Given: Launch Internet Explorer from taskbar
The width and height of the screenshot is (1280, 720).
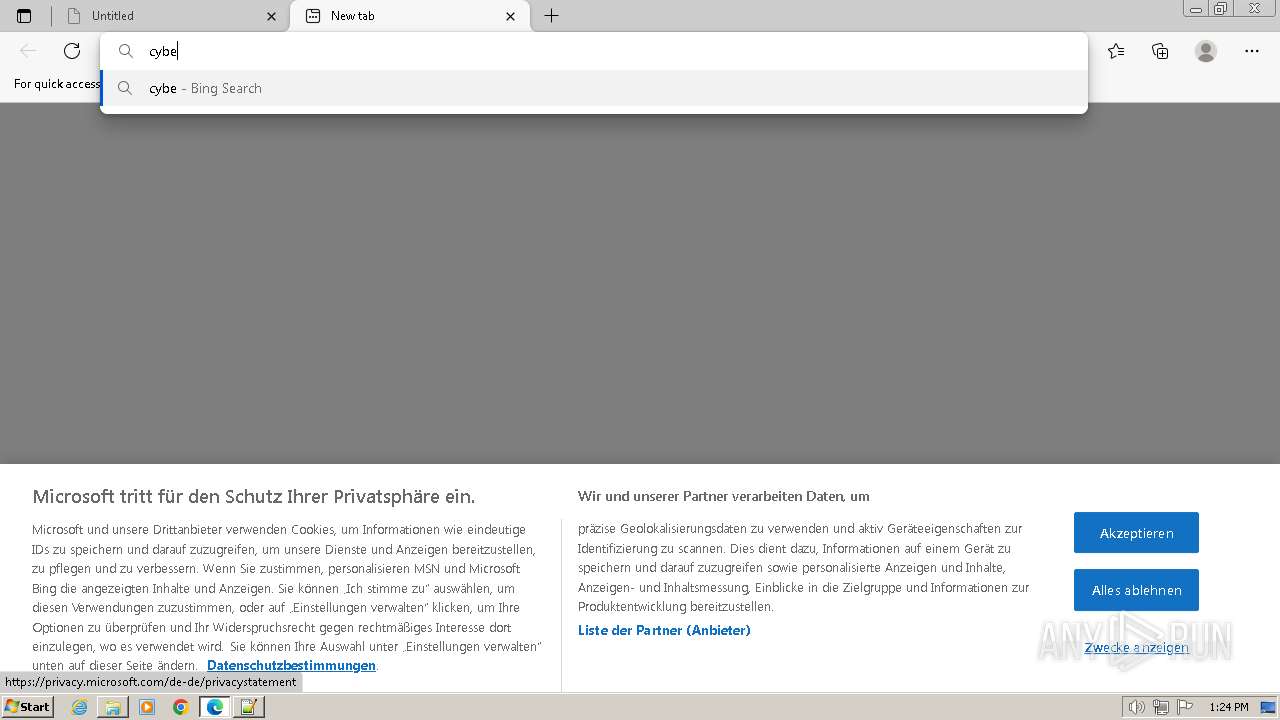Looking at the screenshot, I should coord(80,707).
